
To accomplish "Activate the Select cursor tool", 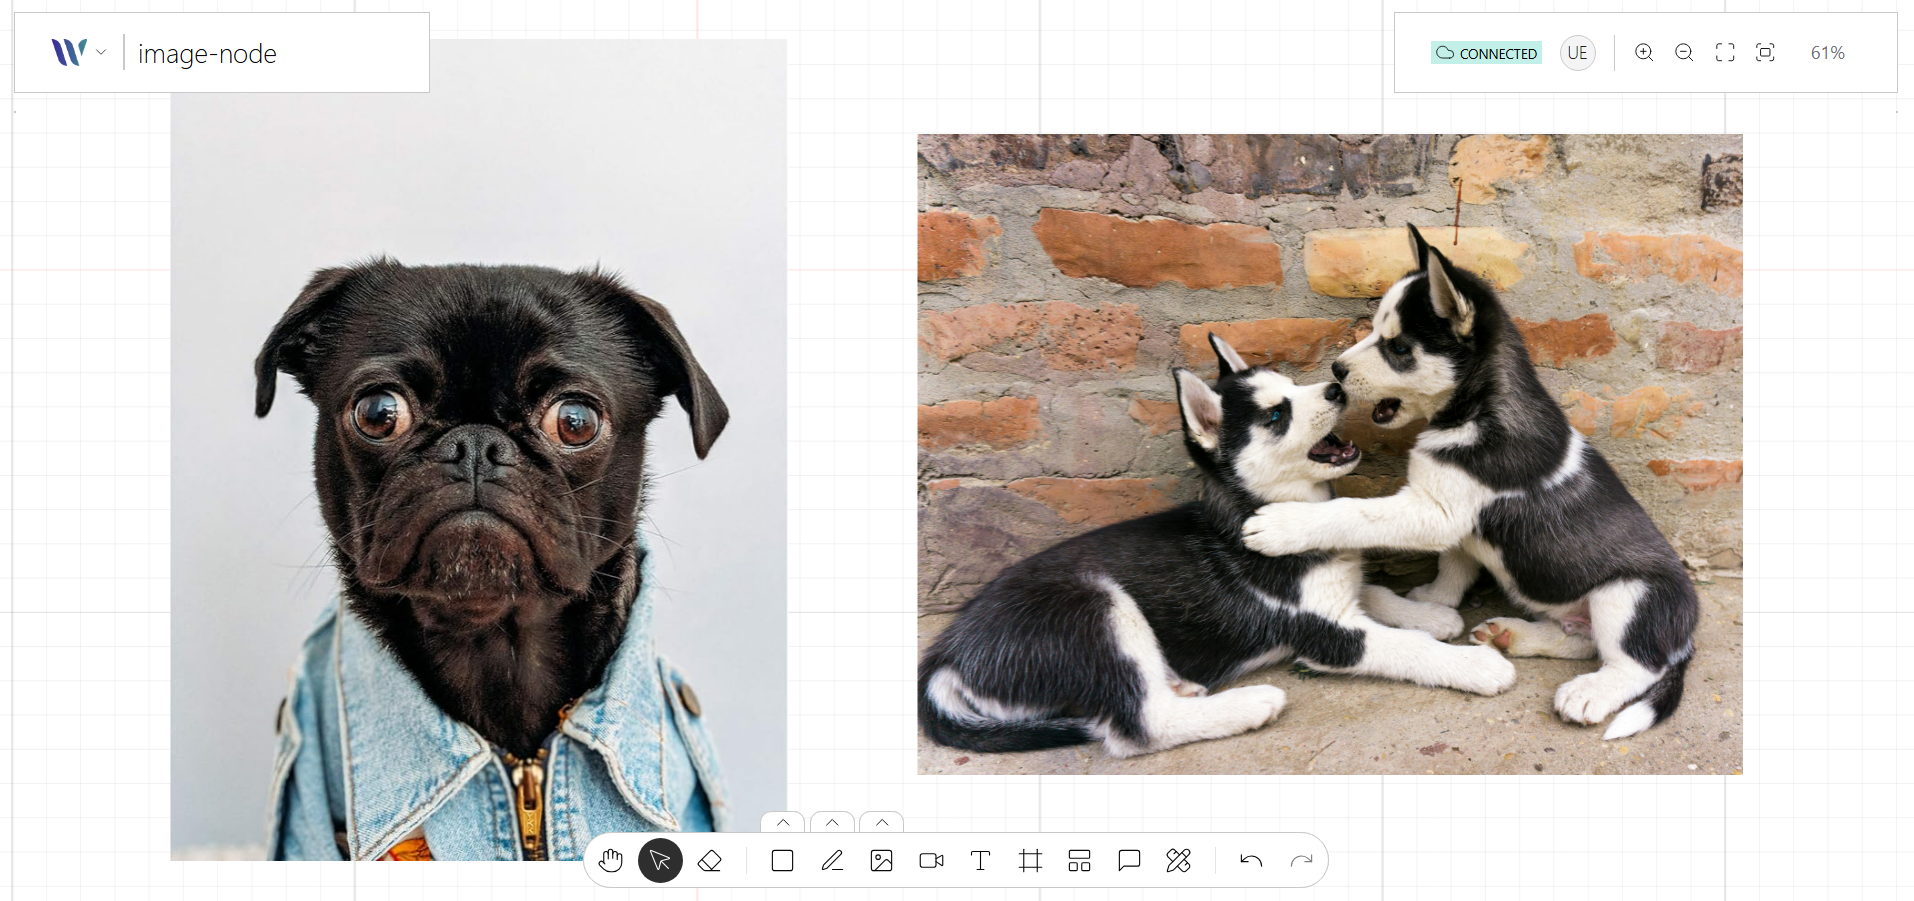I will coord(659,860).
